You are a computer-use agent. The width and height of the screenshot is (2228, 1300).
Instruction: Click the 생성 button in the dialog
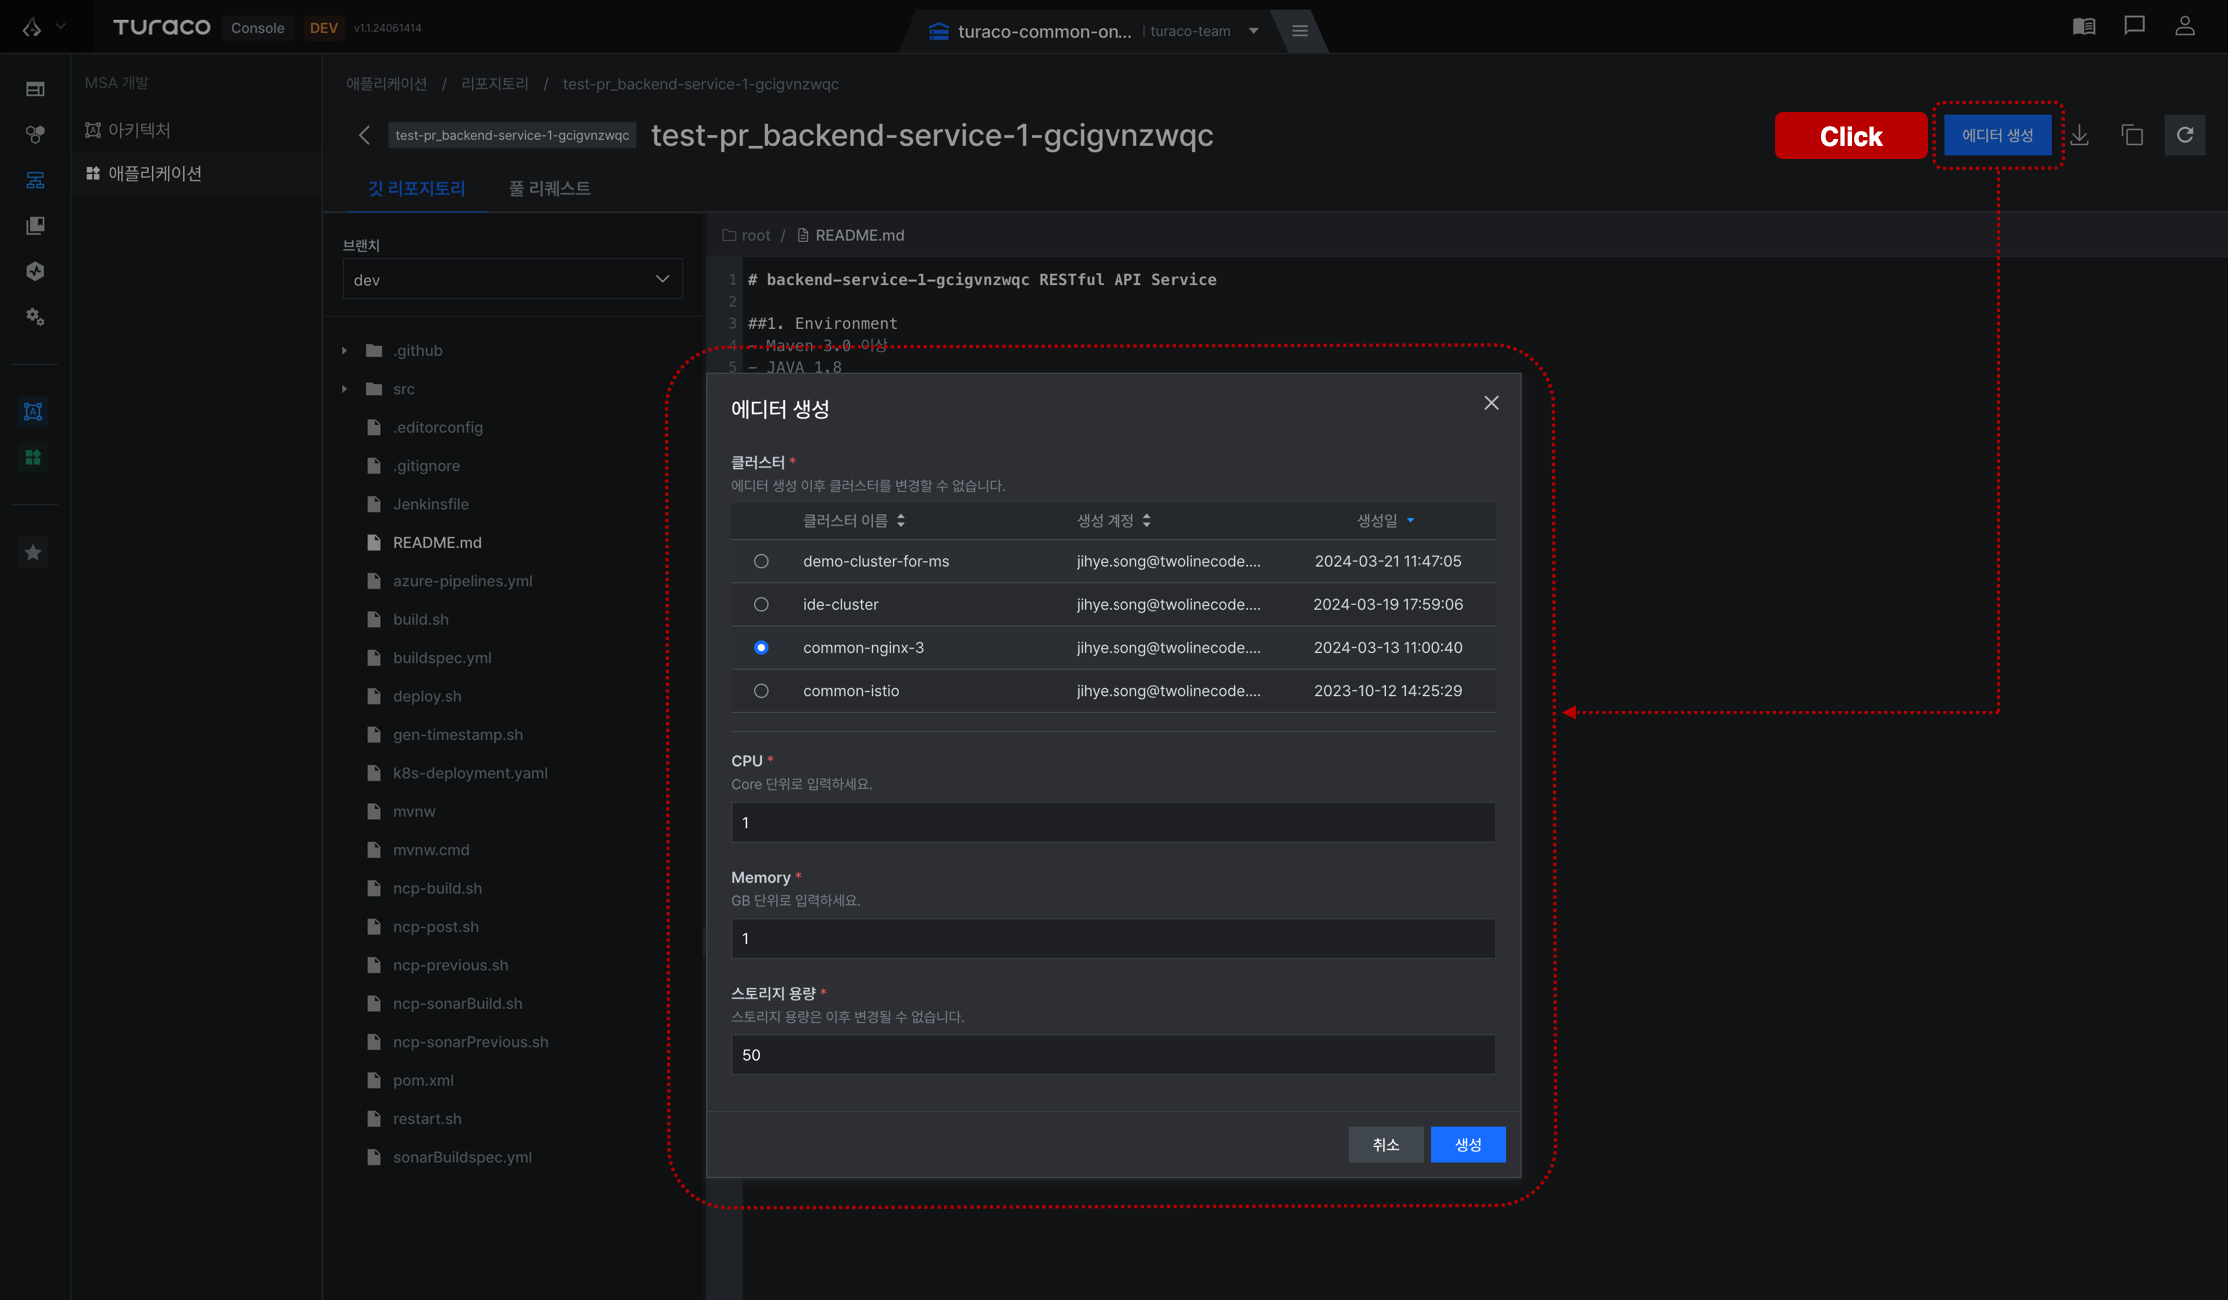1468,1144
